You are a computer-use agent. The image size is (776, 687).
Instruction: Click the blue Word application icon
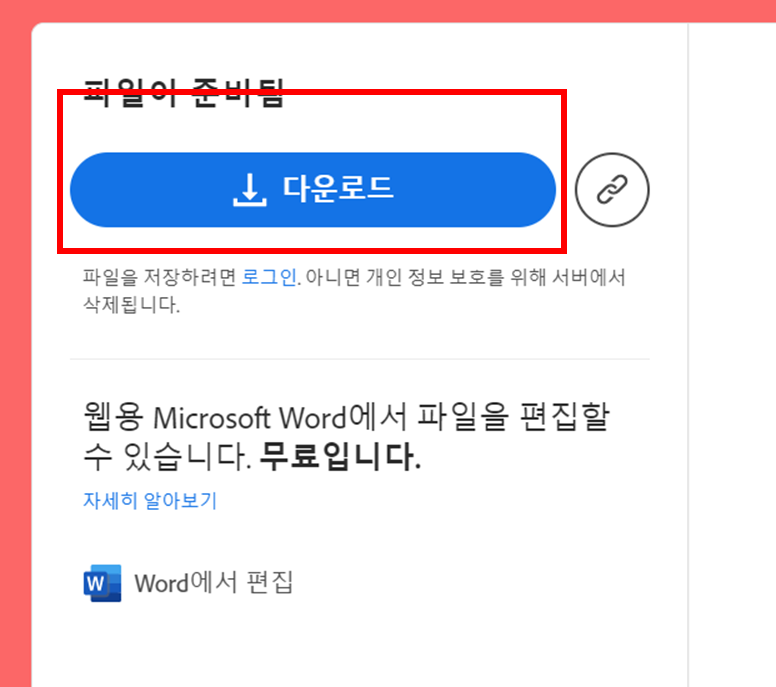102,583
